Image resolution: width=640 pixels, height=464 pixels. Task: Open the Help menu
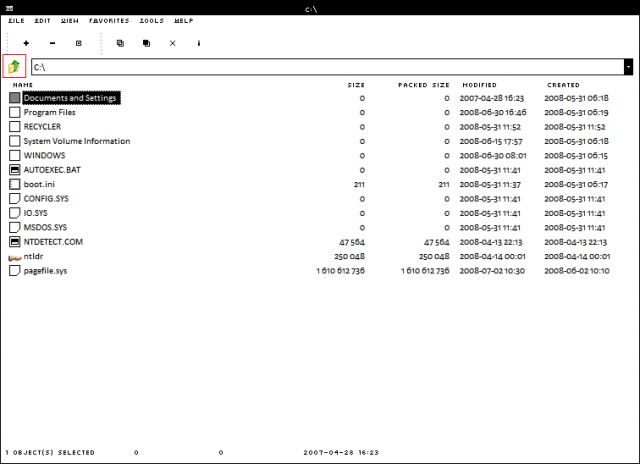click(184, 21)
